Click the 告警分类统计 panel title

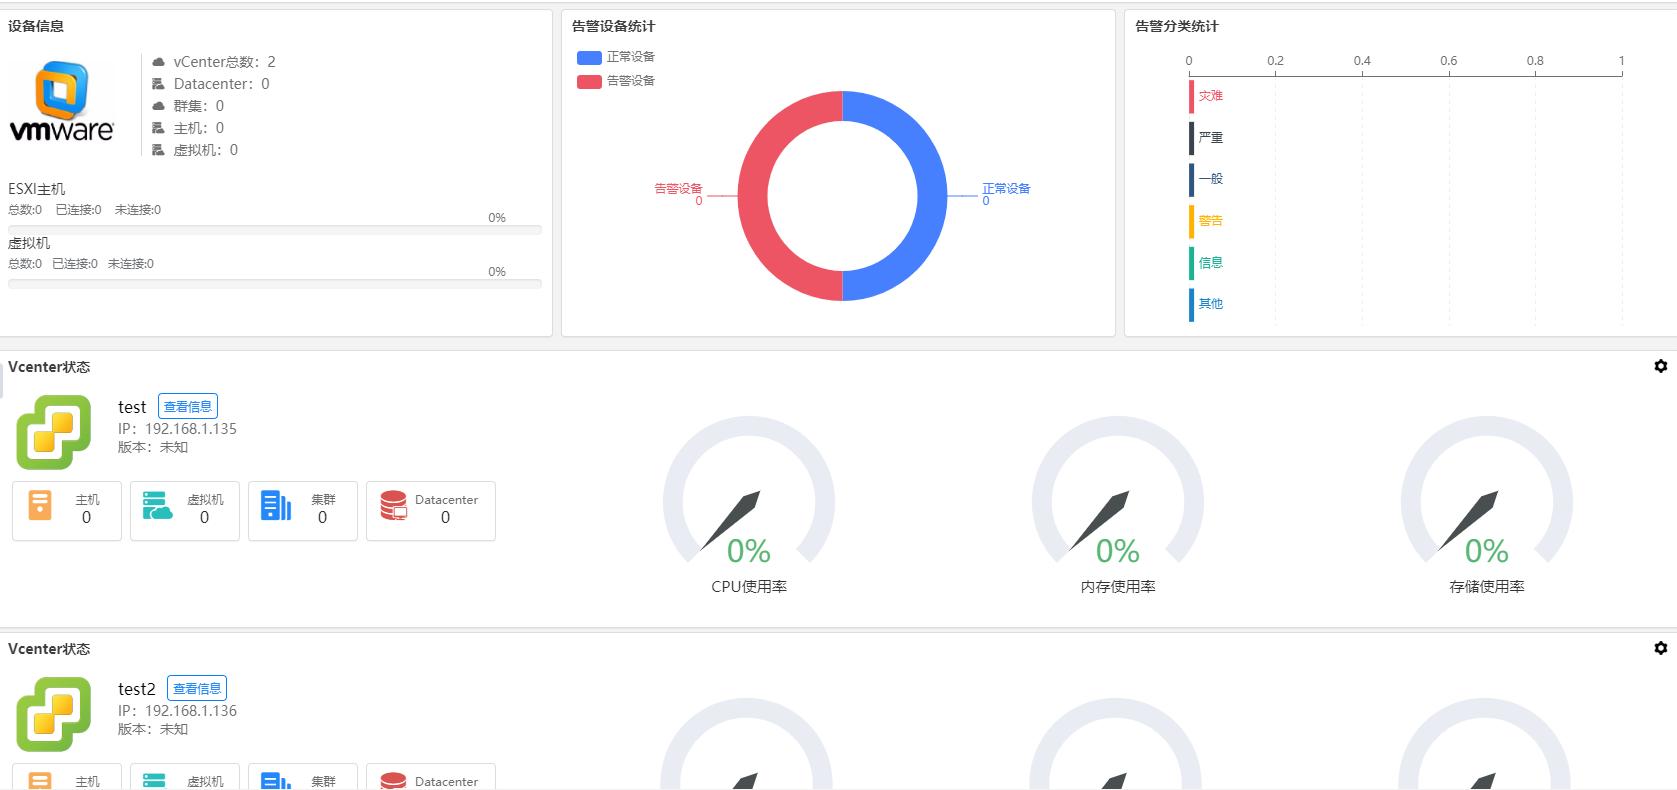(1177, 26)
